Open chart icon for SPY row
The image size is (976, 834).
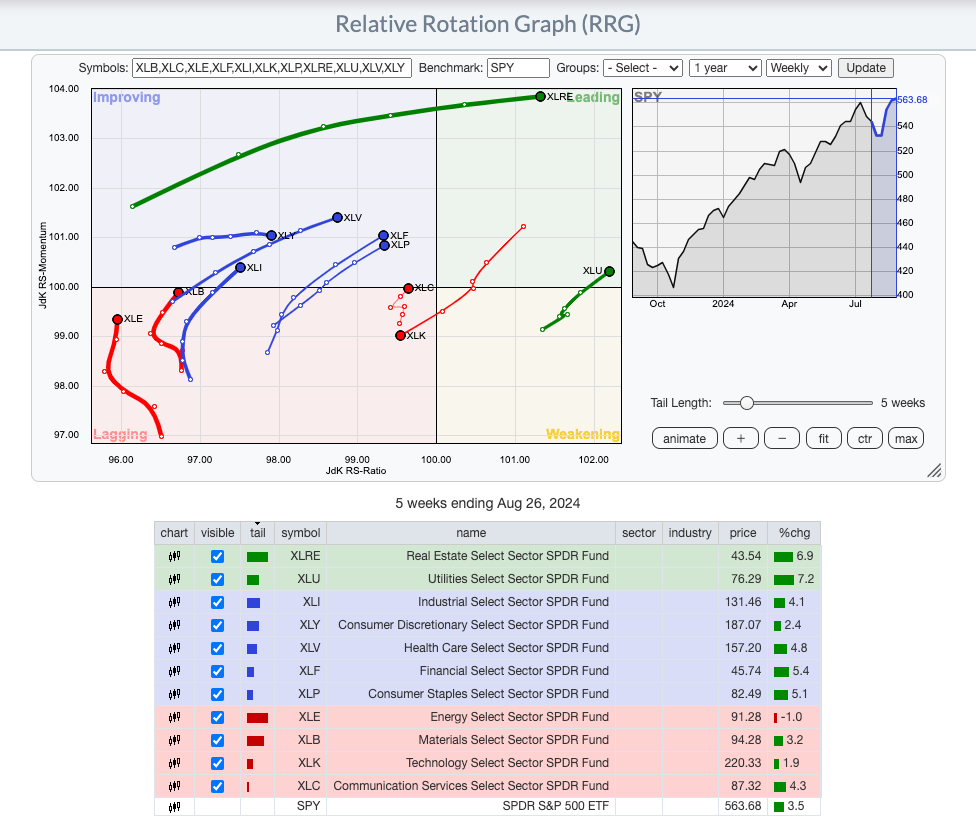tap(174, 807)
